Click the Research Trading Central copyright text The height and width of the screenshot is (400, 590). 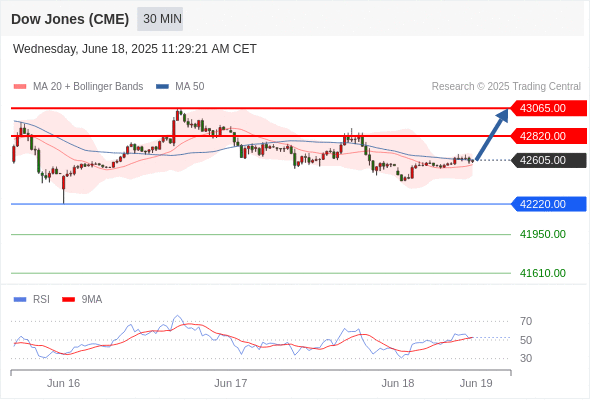506,87
